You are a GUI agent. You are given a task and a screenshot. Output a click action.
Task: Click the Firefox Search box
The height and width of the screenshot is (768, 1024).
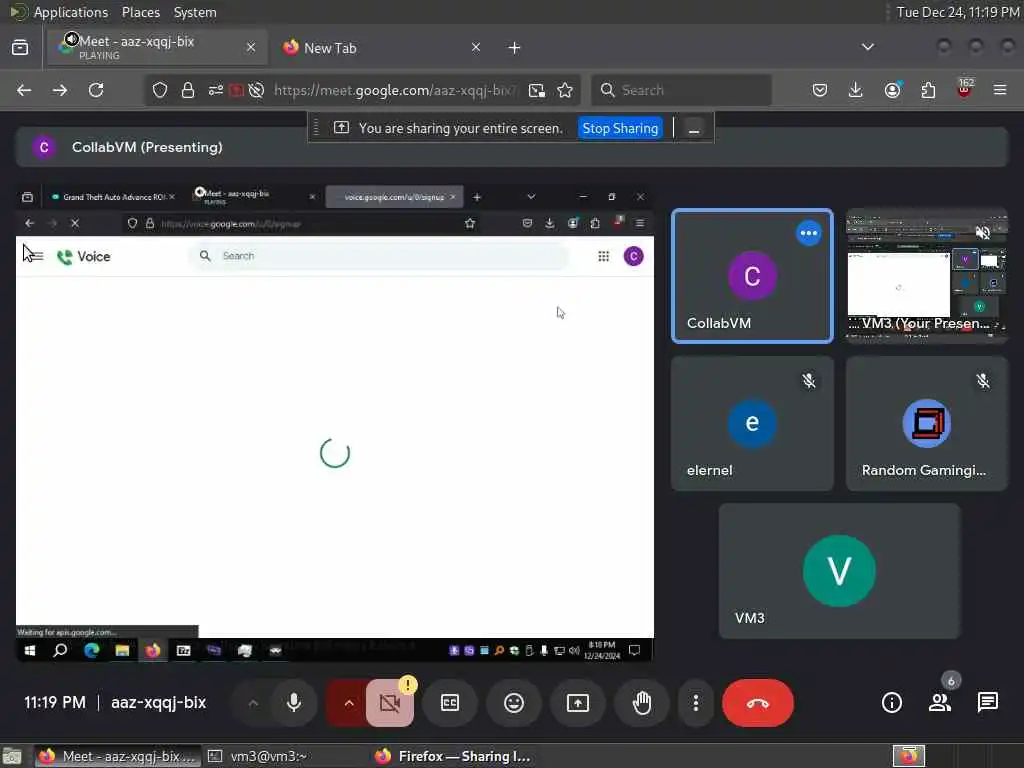point(681,90)
